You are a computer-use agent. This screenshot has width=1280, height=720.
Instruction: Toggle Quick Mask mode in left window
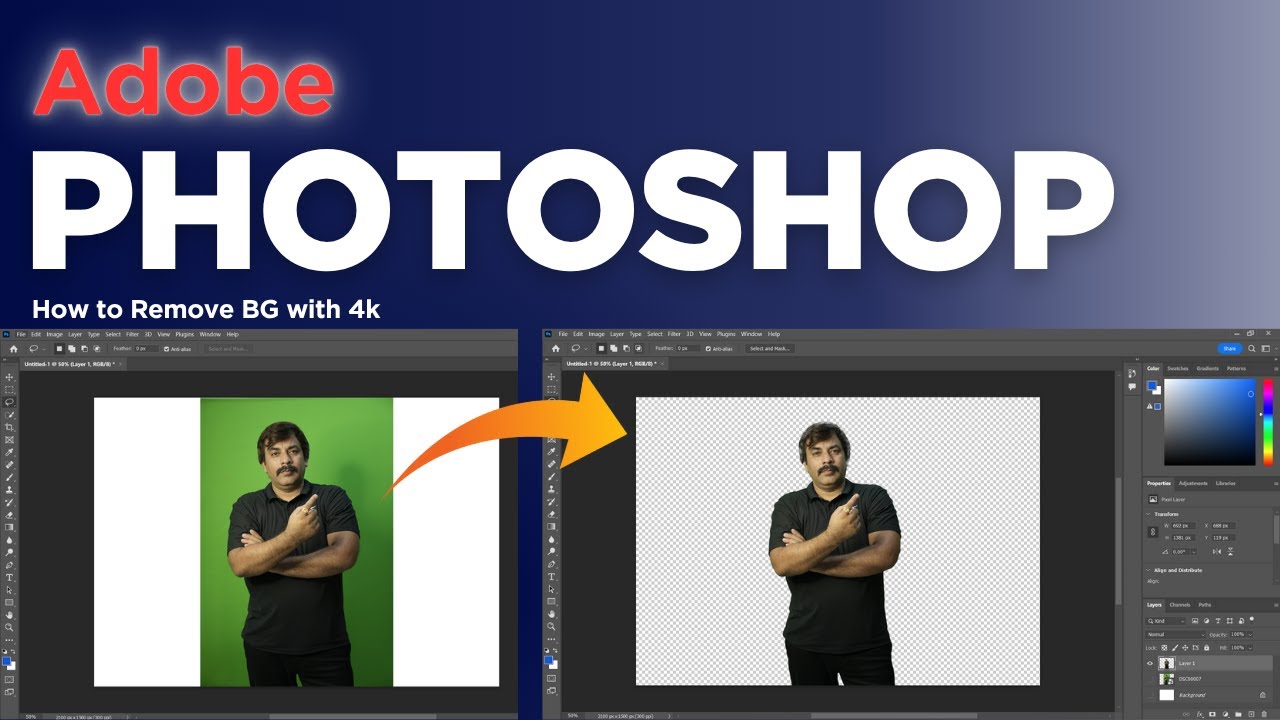9,679
